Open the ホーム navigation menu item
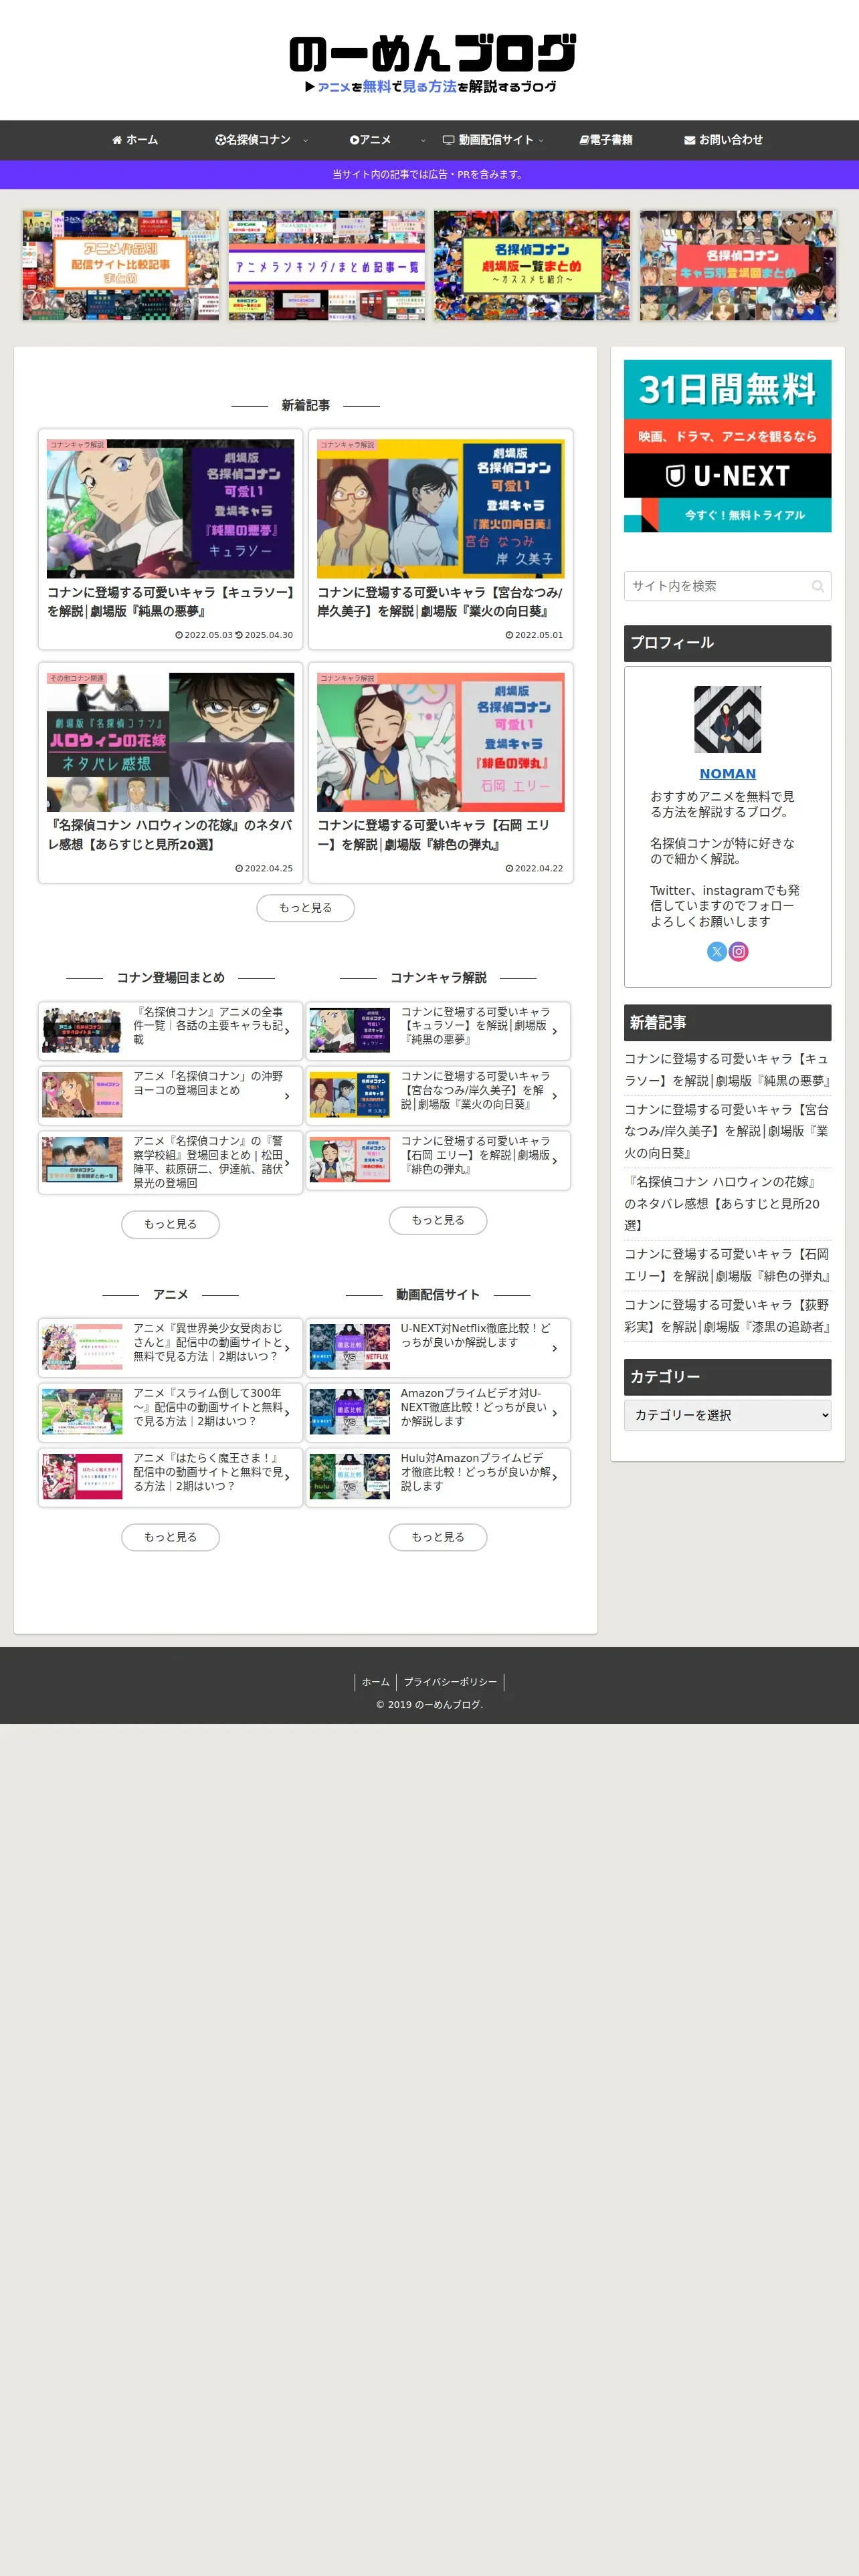Viewport: 859px width, 2576px height. [134, 140]
